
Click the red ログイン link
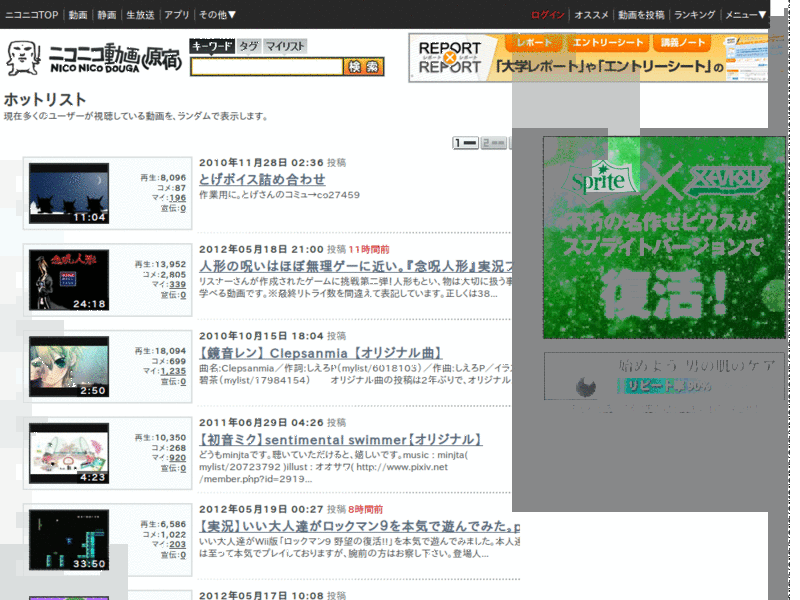coord(547,15)
